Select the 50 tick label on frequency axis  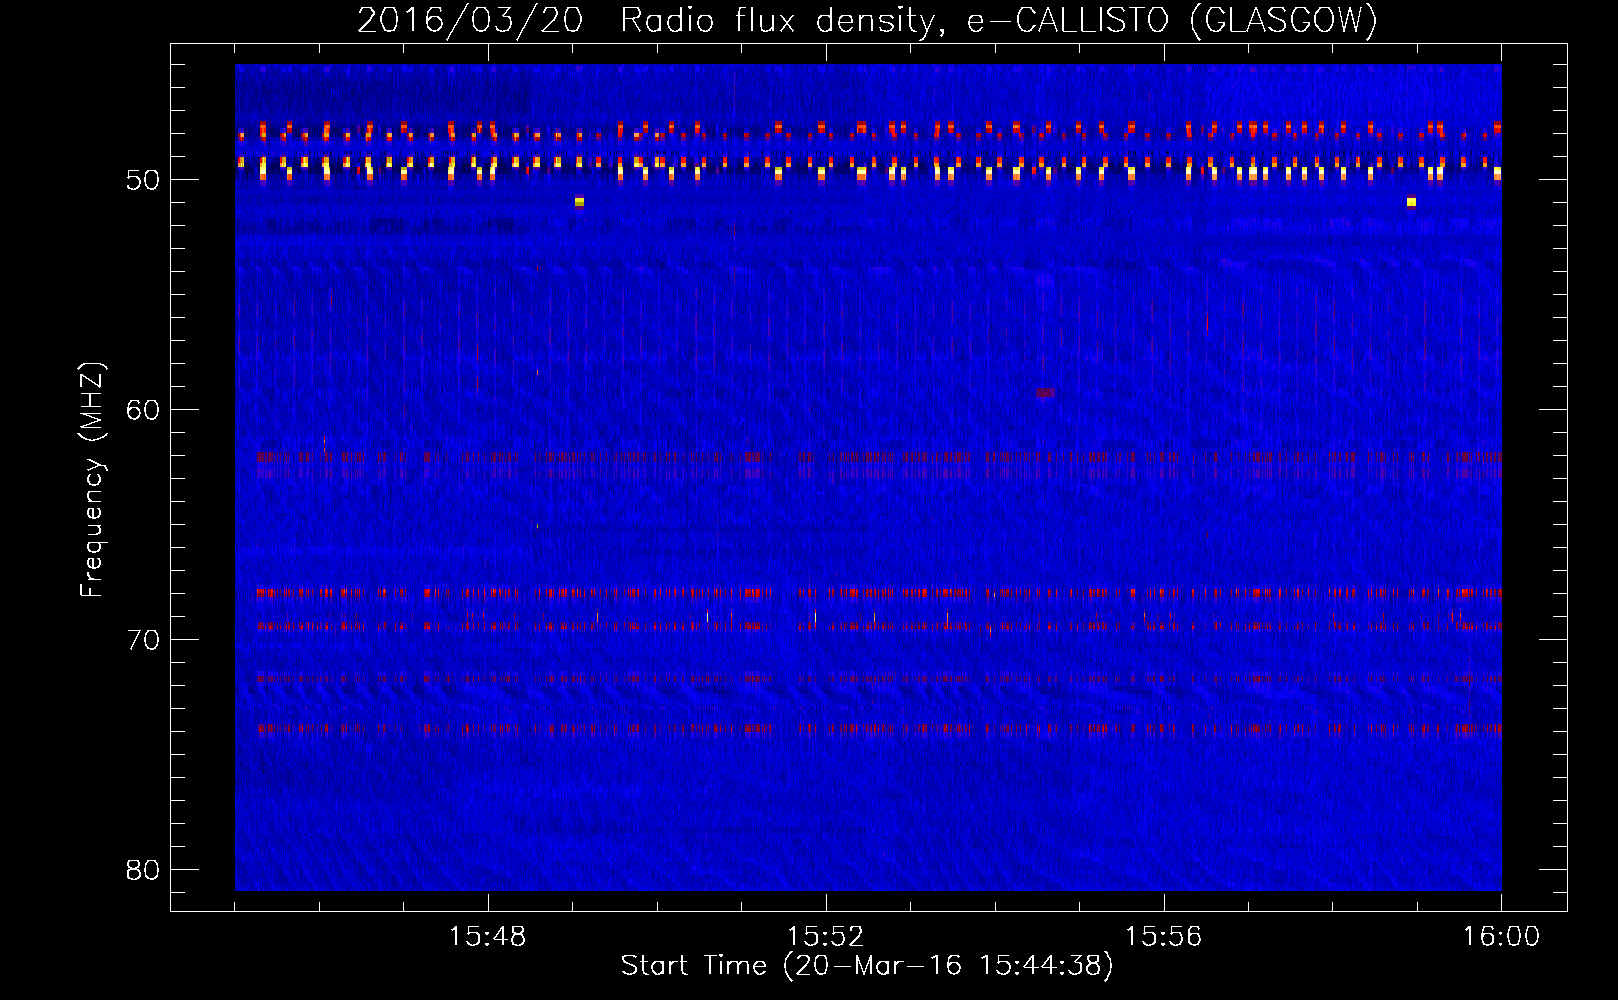click(143, 180)
